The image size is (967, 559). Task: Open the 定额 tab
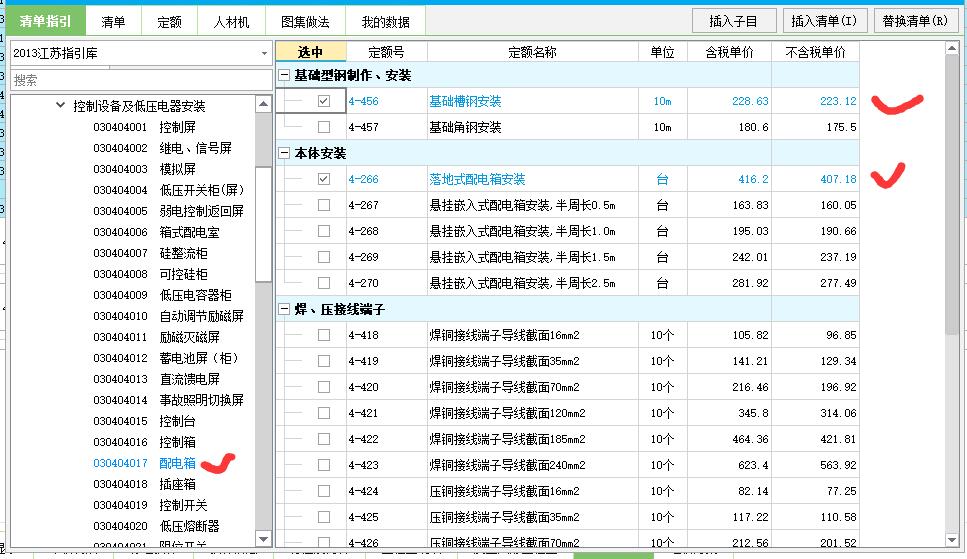(x=169, y=22)
